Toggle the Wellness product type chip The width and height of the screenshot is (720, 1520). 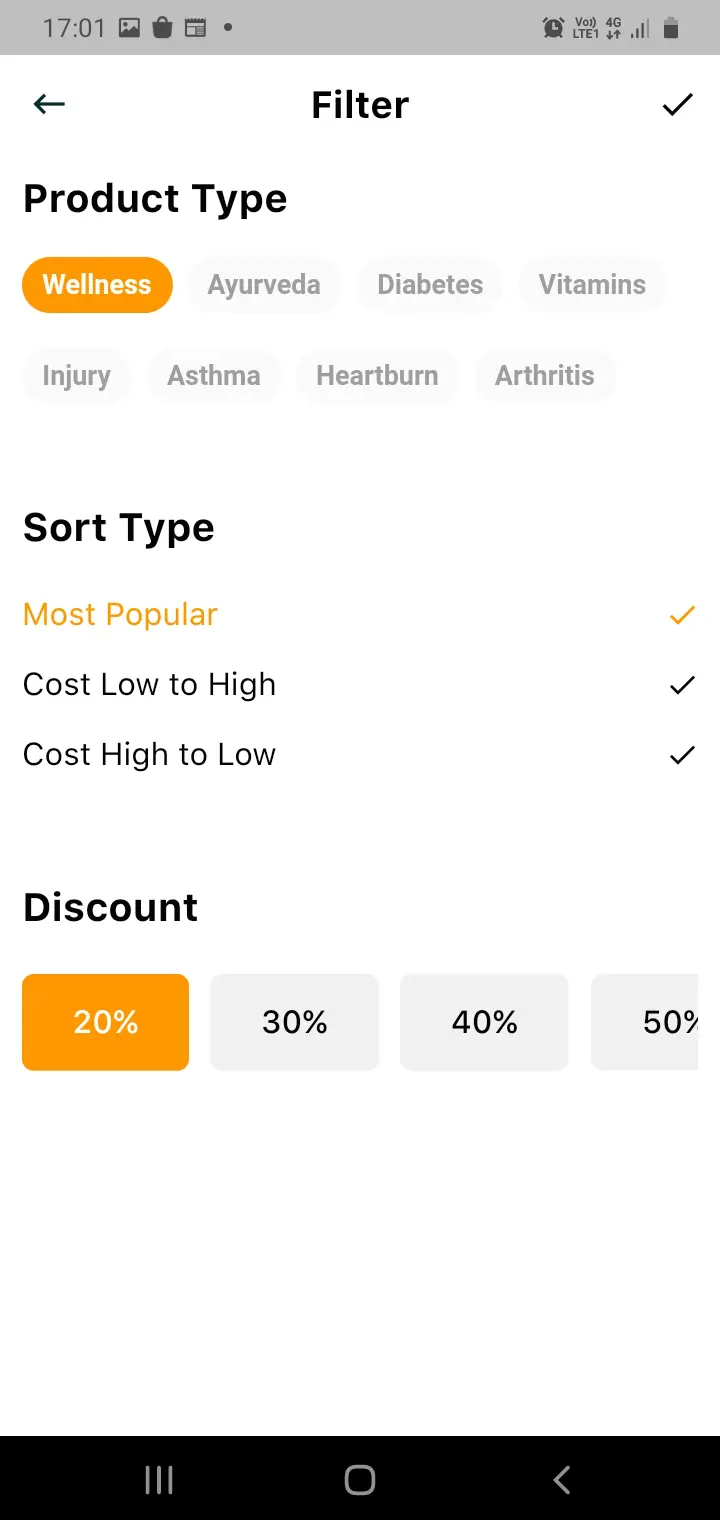coord(97,285)
